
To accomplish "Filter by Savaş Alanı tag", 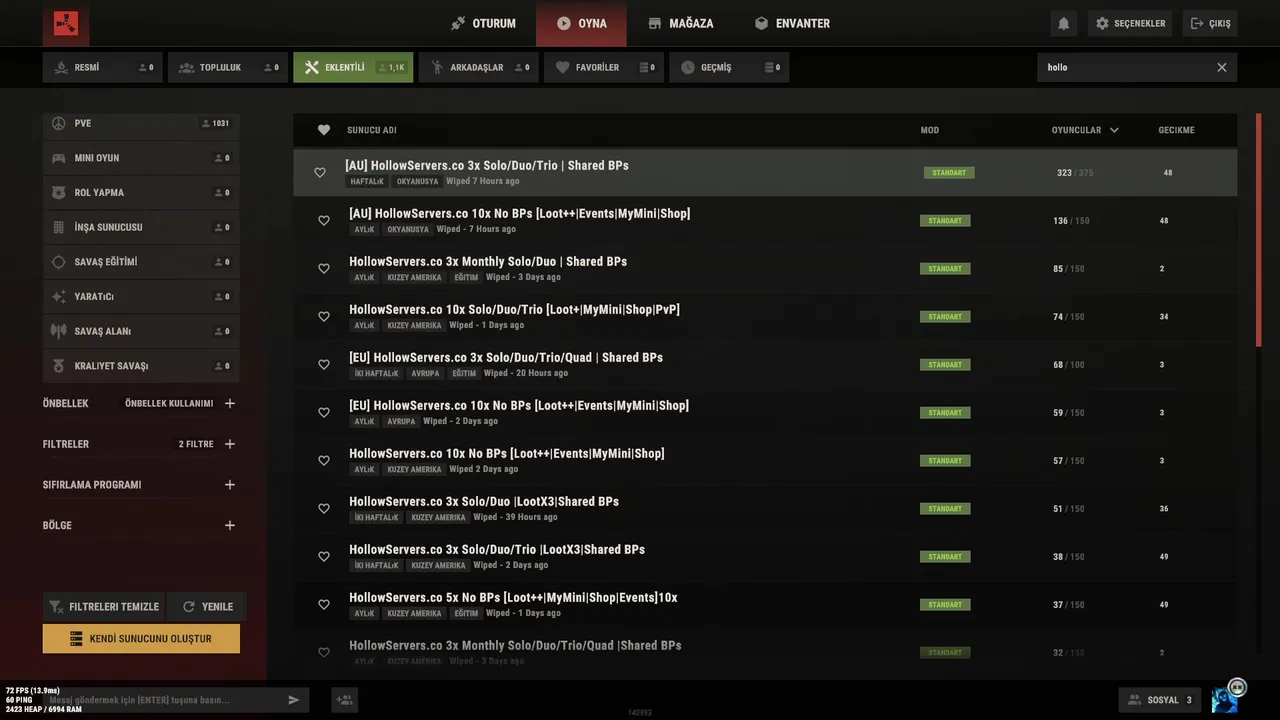I will click(x=141, y=331).
